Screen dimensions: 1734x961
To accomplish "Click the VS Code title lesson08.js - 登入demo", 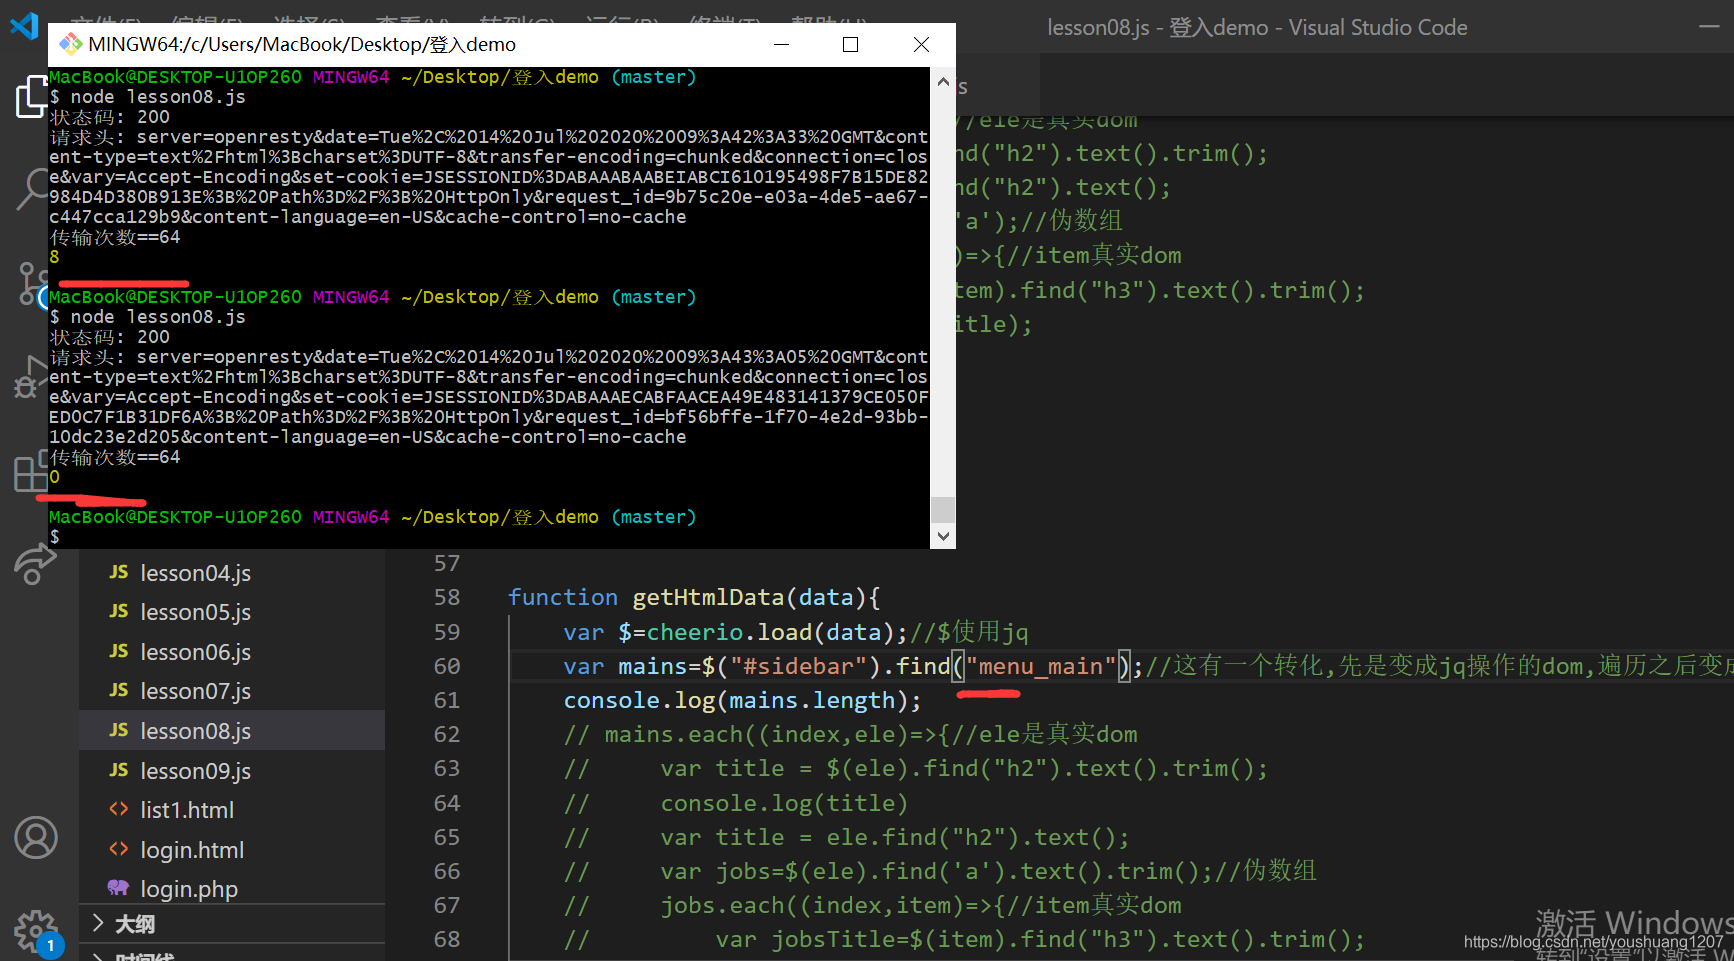I will point(1157,27).
